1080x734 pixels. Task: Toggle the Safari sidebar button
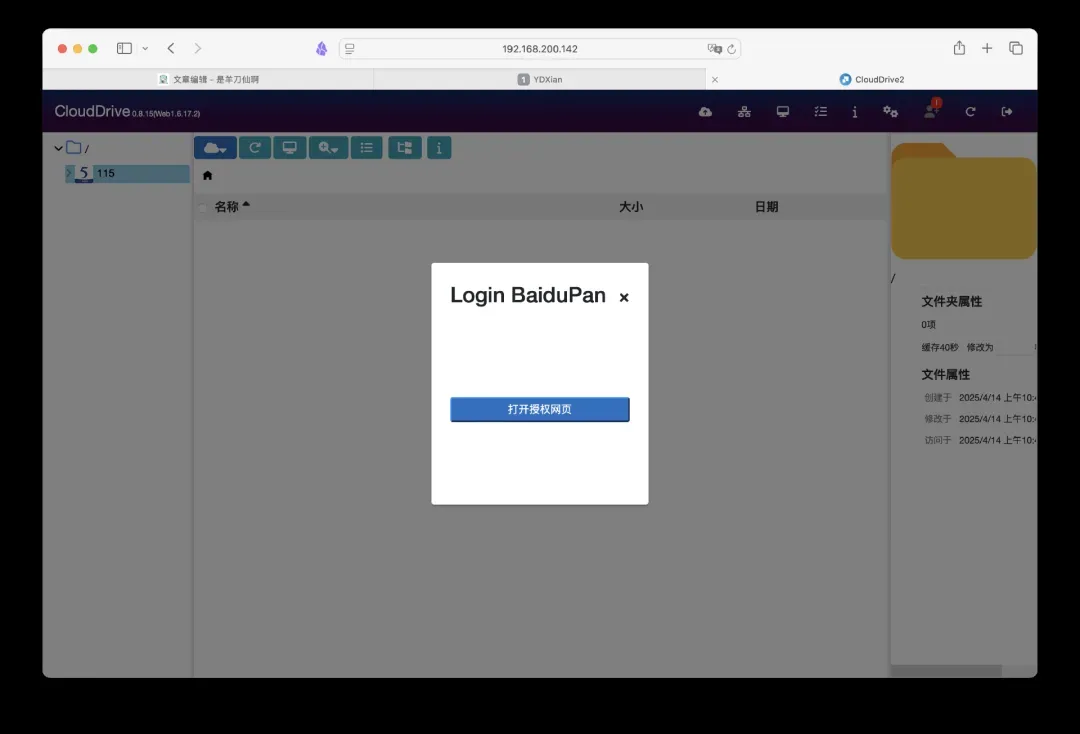124,48
